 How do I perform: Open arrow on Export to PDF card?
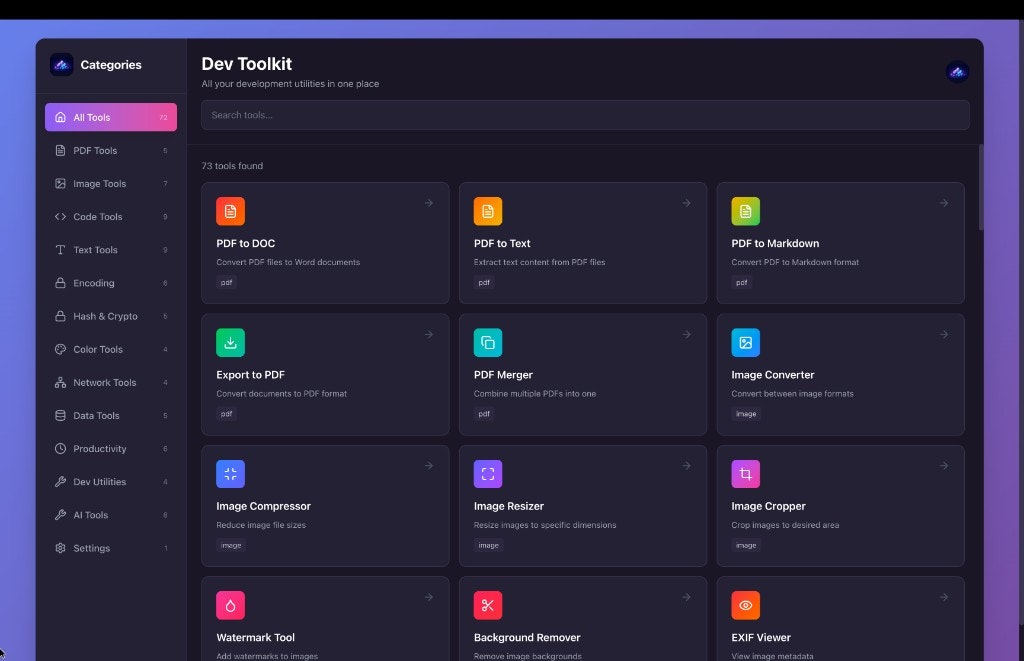[429, 334]
